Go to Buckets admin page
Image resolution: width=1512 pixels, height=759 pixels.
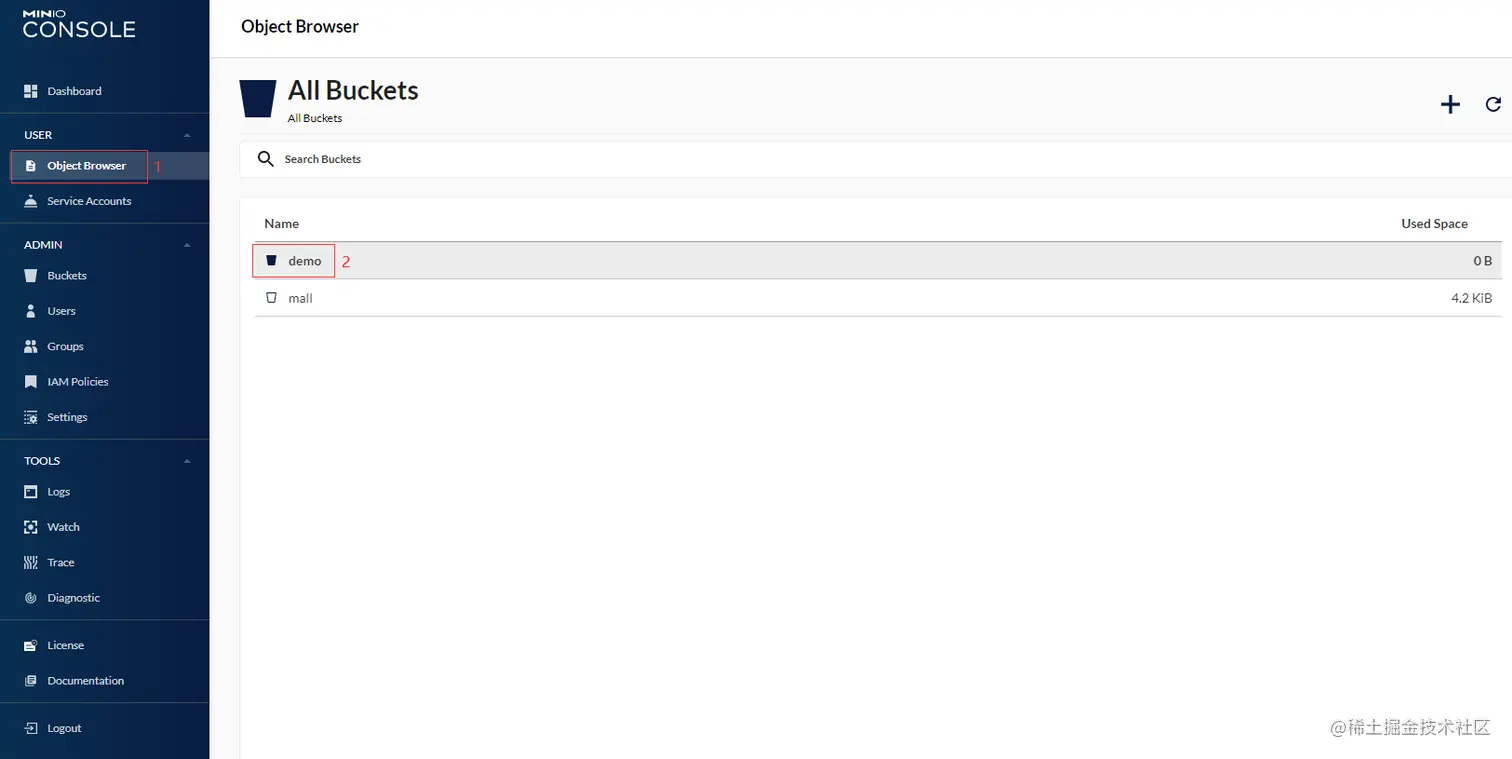67,276
